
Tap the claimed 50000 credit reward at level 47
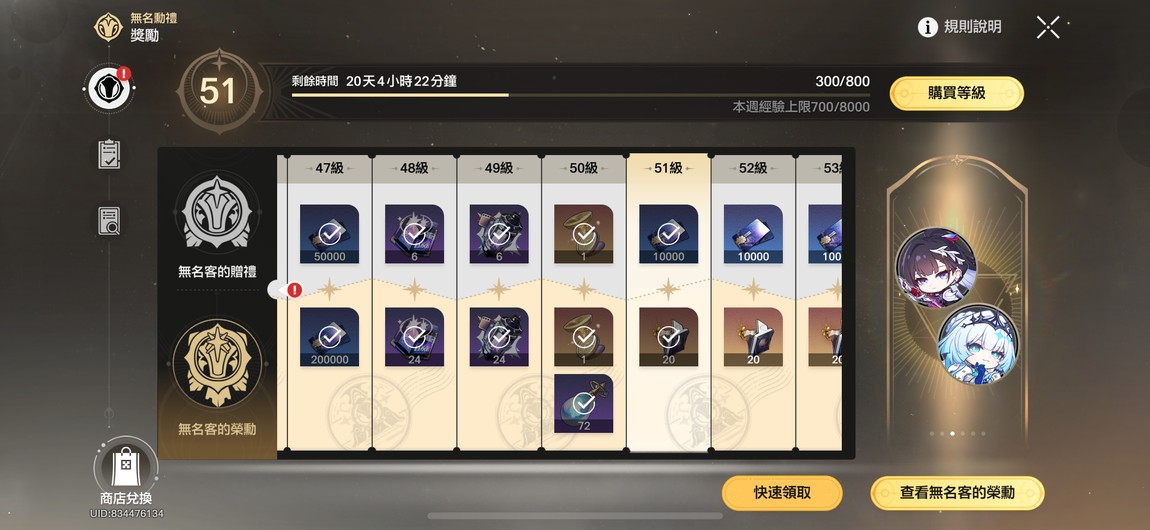click(329, 234)
